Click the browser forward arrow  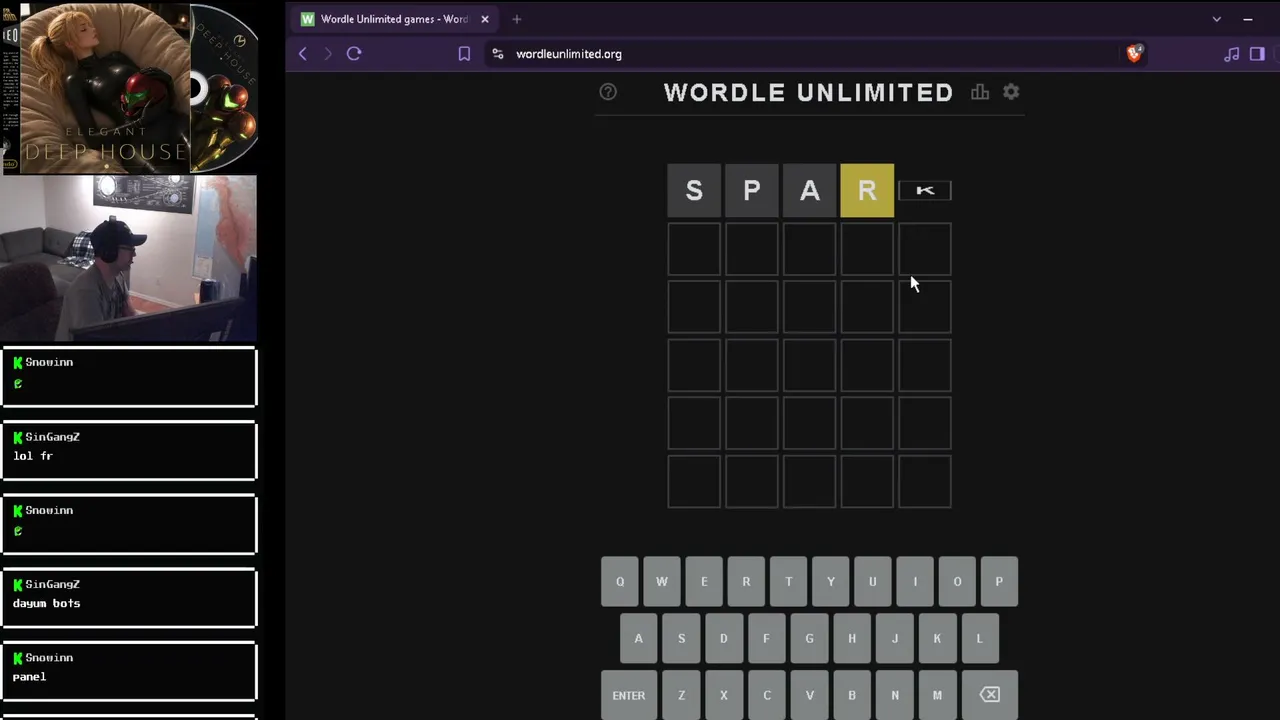(327, 54)
